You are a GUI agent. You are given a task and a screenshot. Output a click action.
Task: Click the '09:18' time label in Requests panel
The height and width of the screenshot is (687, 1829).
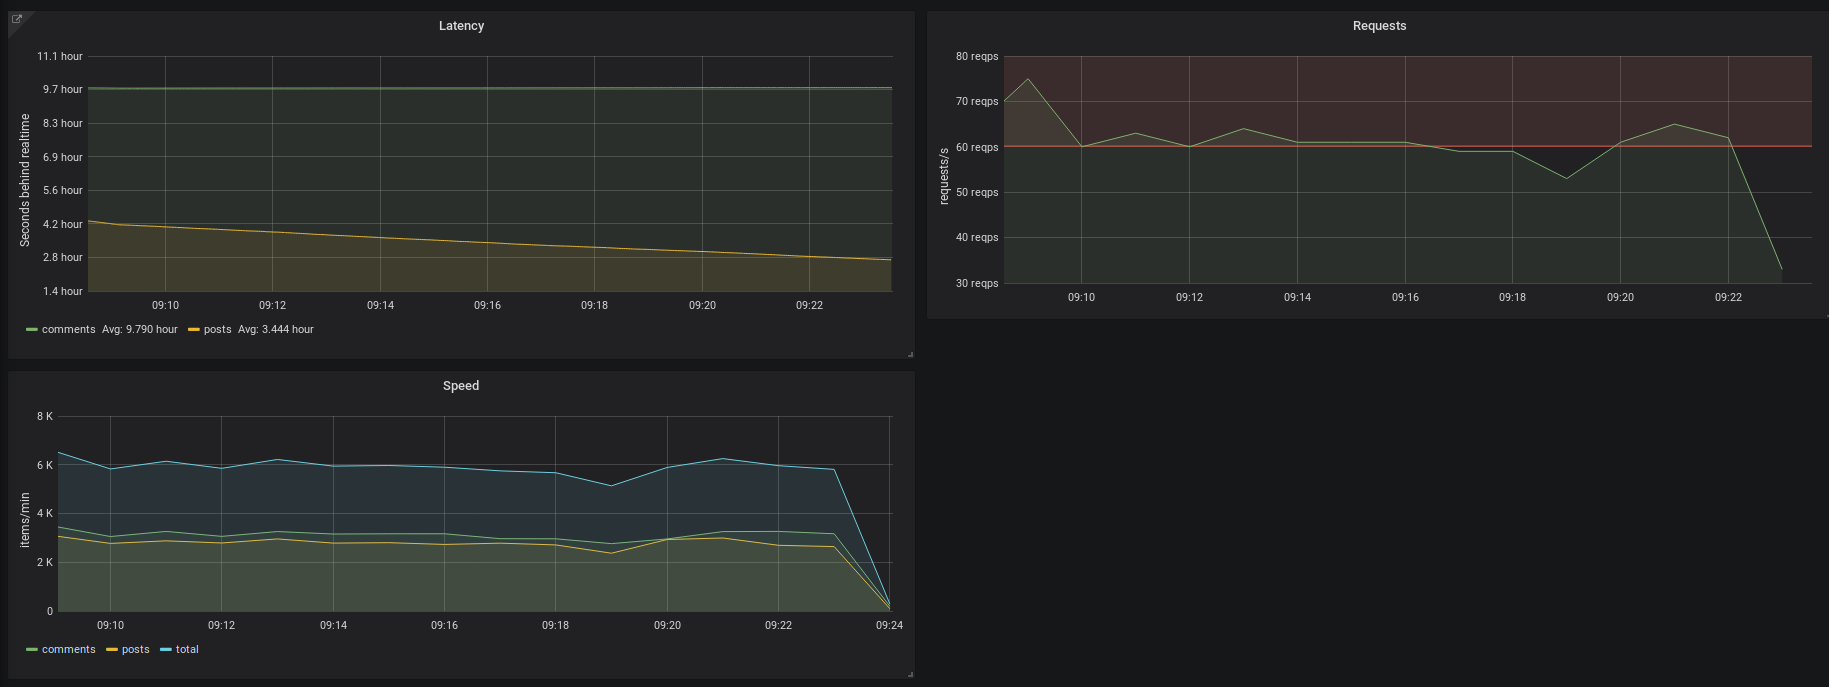point(1512,297)
